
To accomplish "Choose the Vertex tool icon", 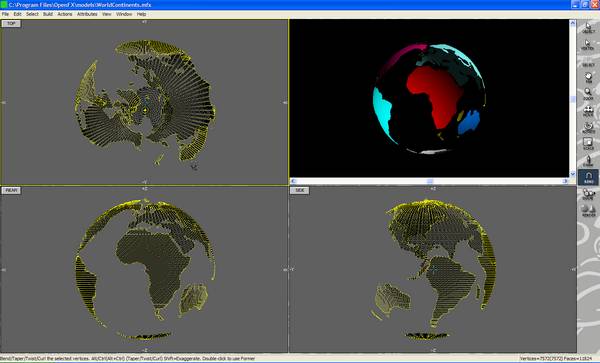I will [x=588, y=44].
